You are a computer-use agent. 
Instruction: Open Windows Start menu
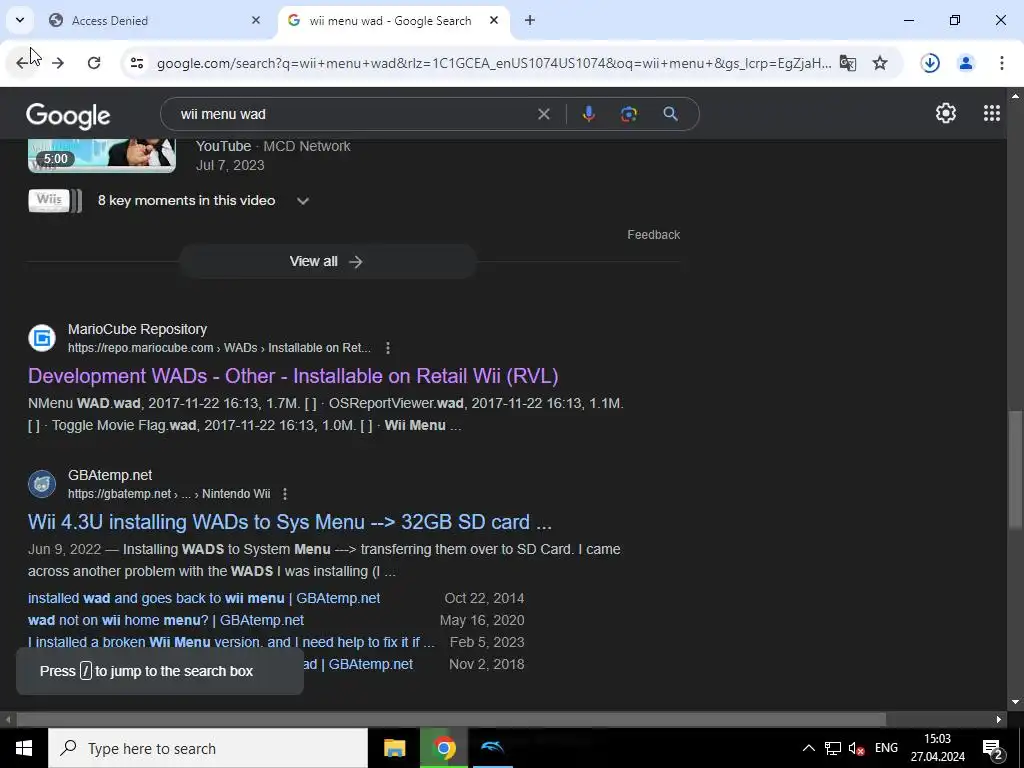24,748
